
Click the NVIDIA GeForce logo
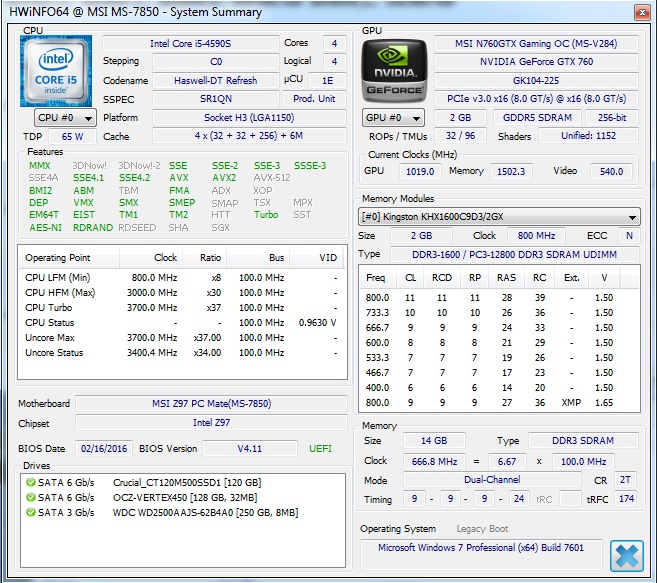point(394,71)
